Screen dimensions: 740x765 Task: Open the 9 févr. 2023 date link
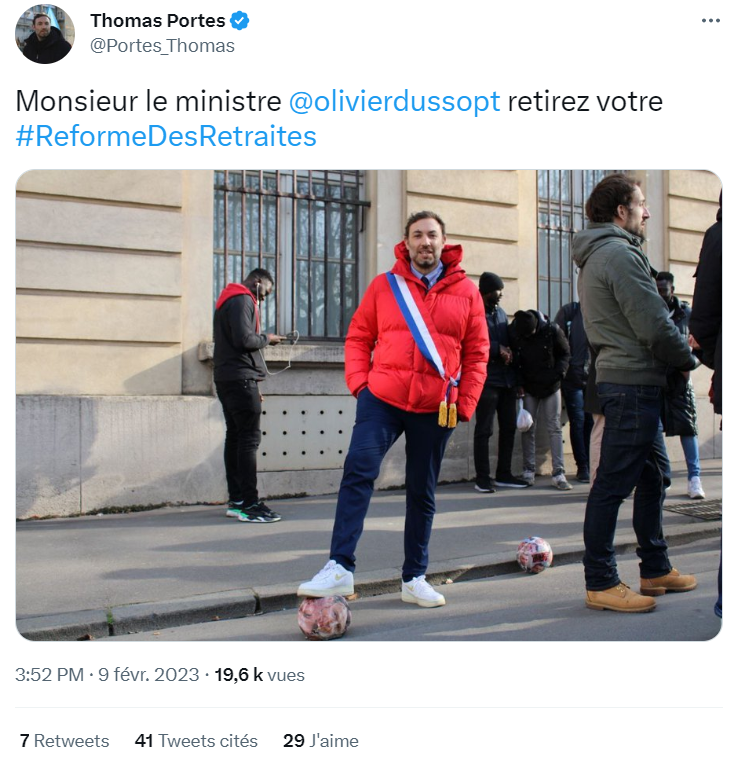149,675
